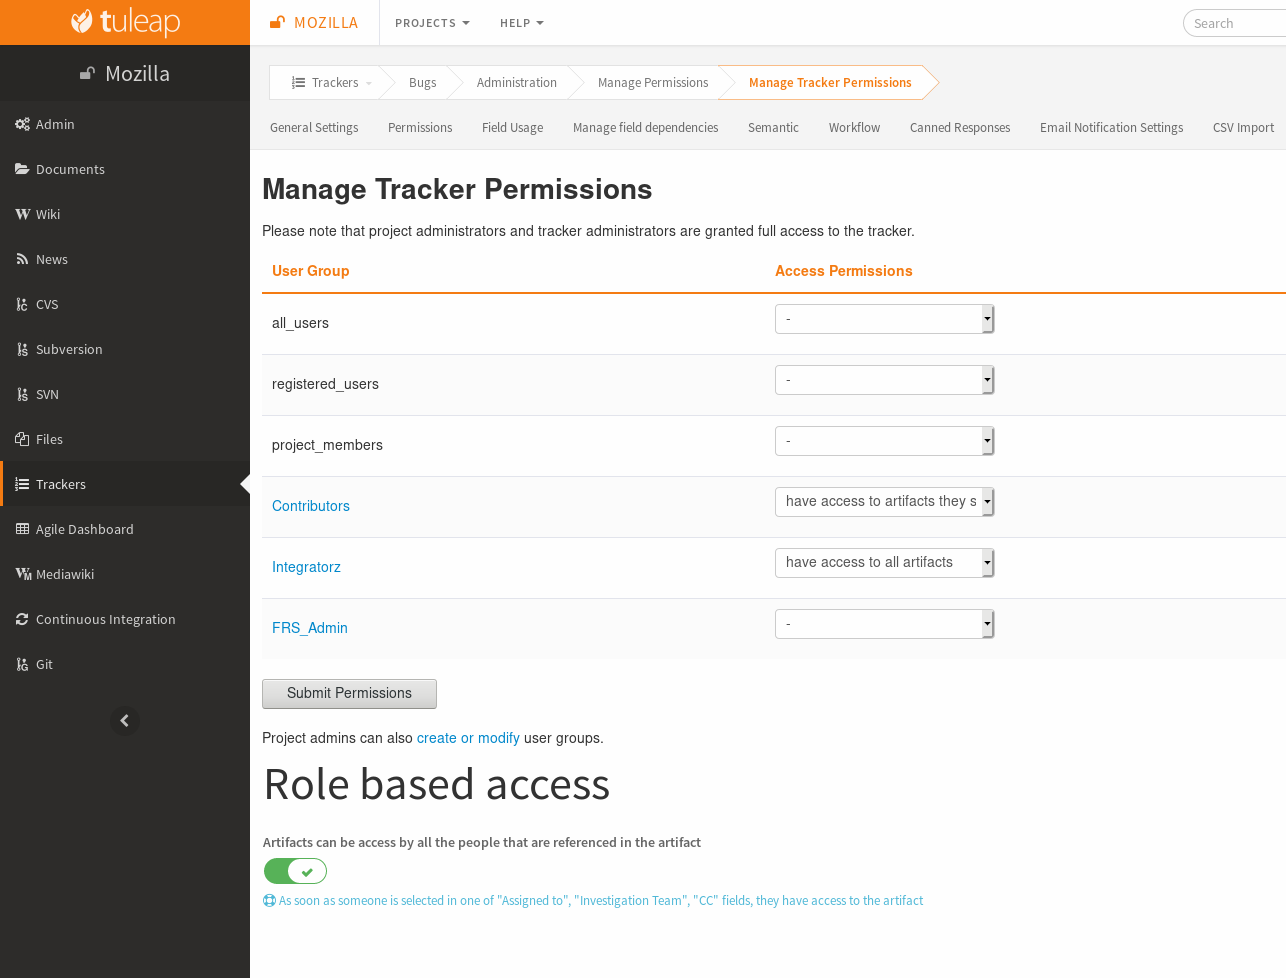Open the News feed icon
Viewport: 1286px width, 978px height.
point(22,259)
